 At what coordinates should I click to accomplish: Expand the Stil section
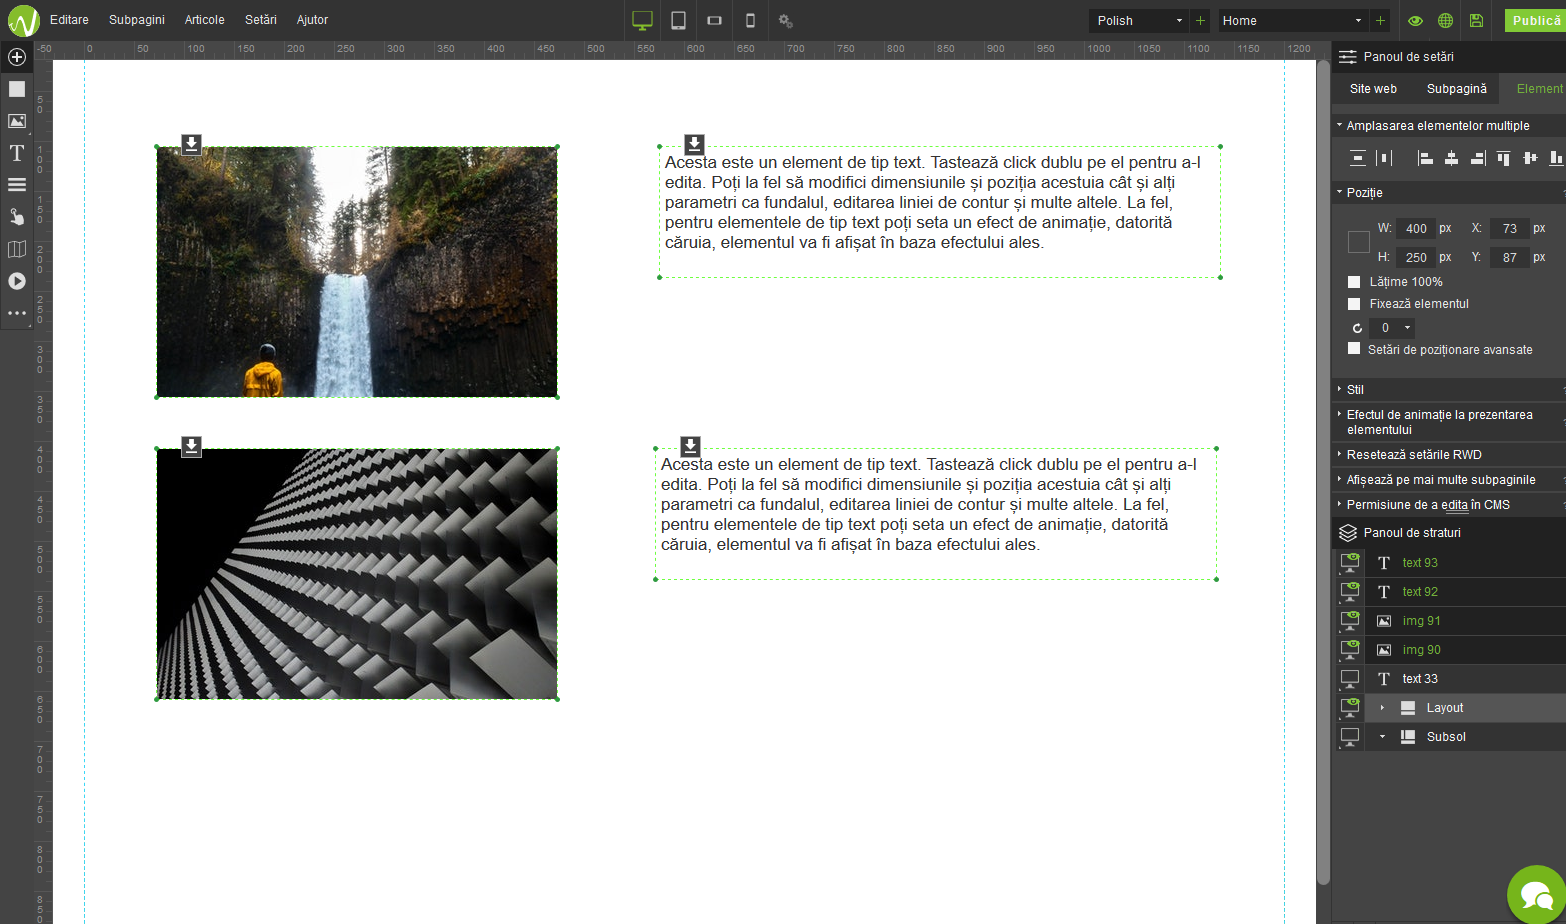click(1355, 389)
